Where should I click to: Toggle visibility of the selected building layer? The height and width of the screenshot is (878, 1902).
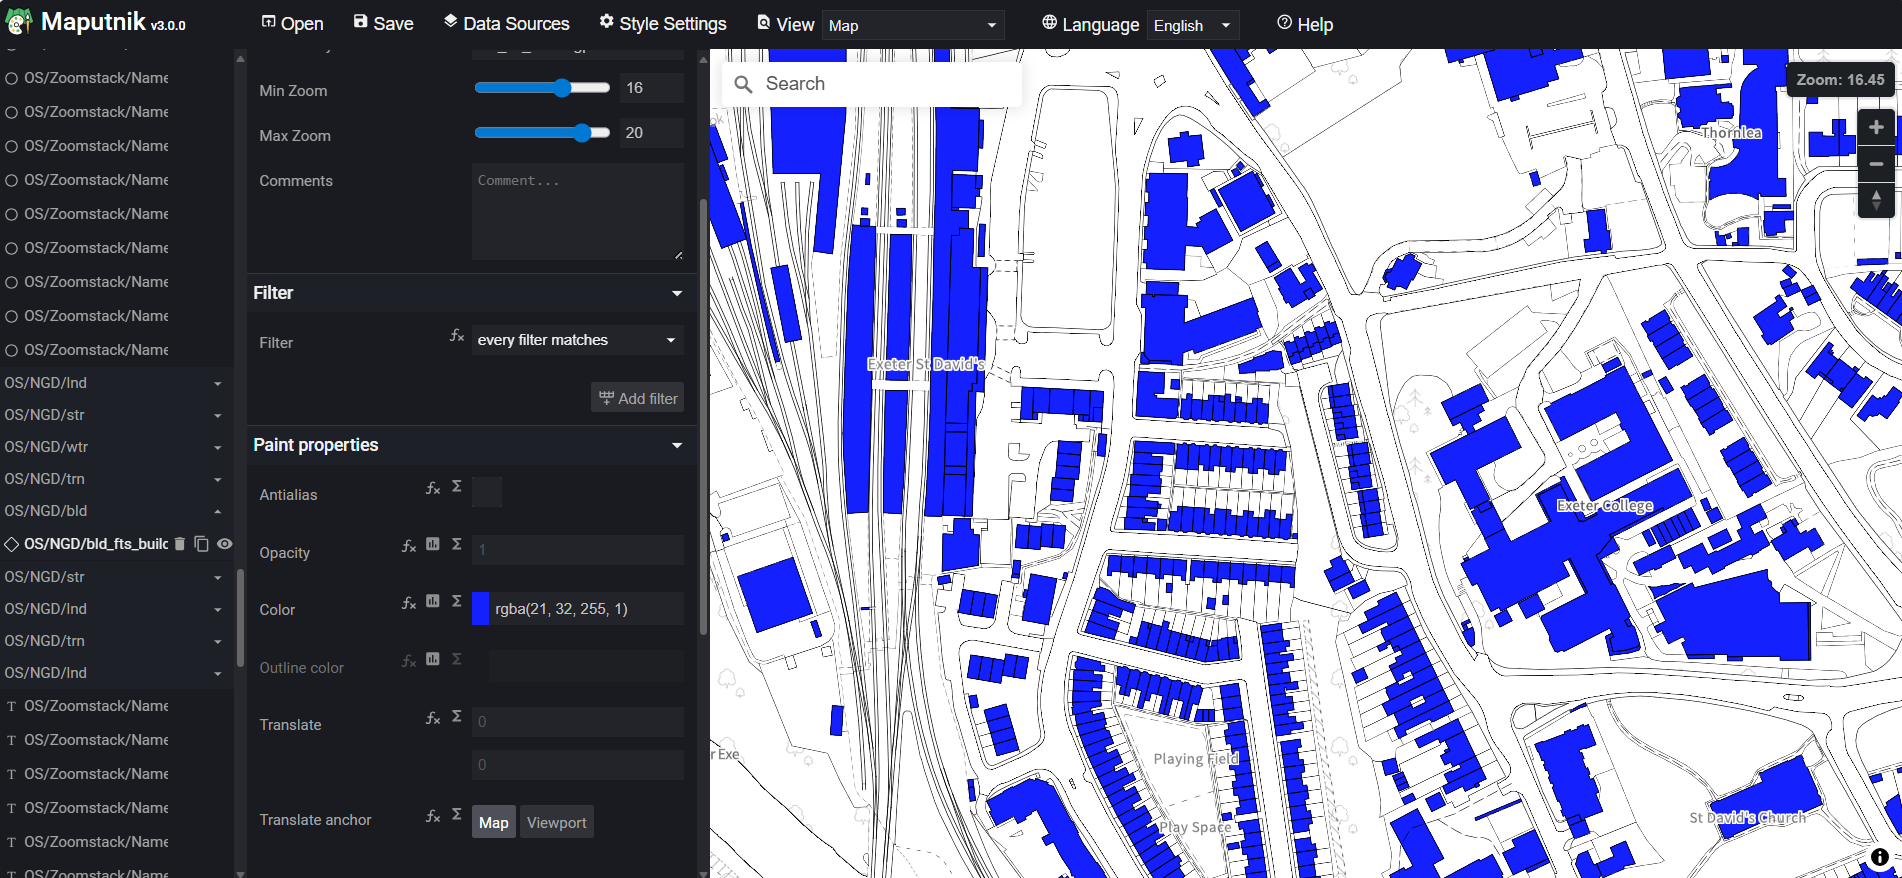225,544
